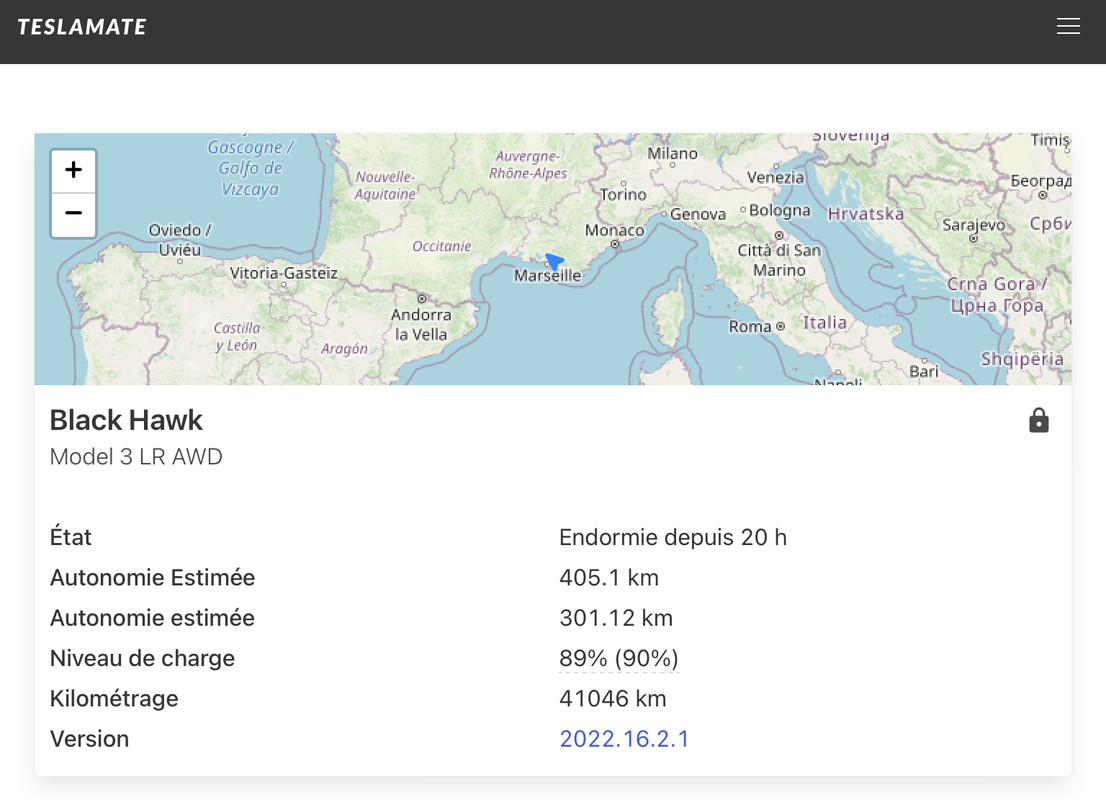Click the 41046 km odometer value
The width and height of the screenshot is (1106, 800).
click(x=612, y=698)
